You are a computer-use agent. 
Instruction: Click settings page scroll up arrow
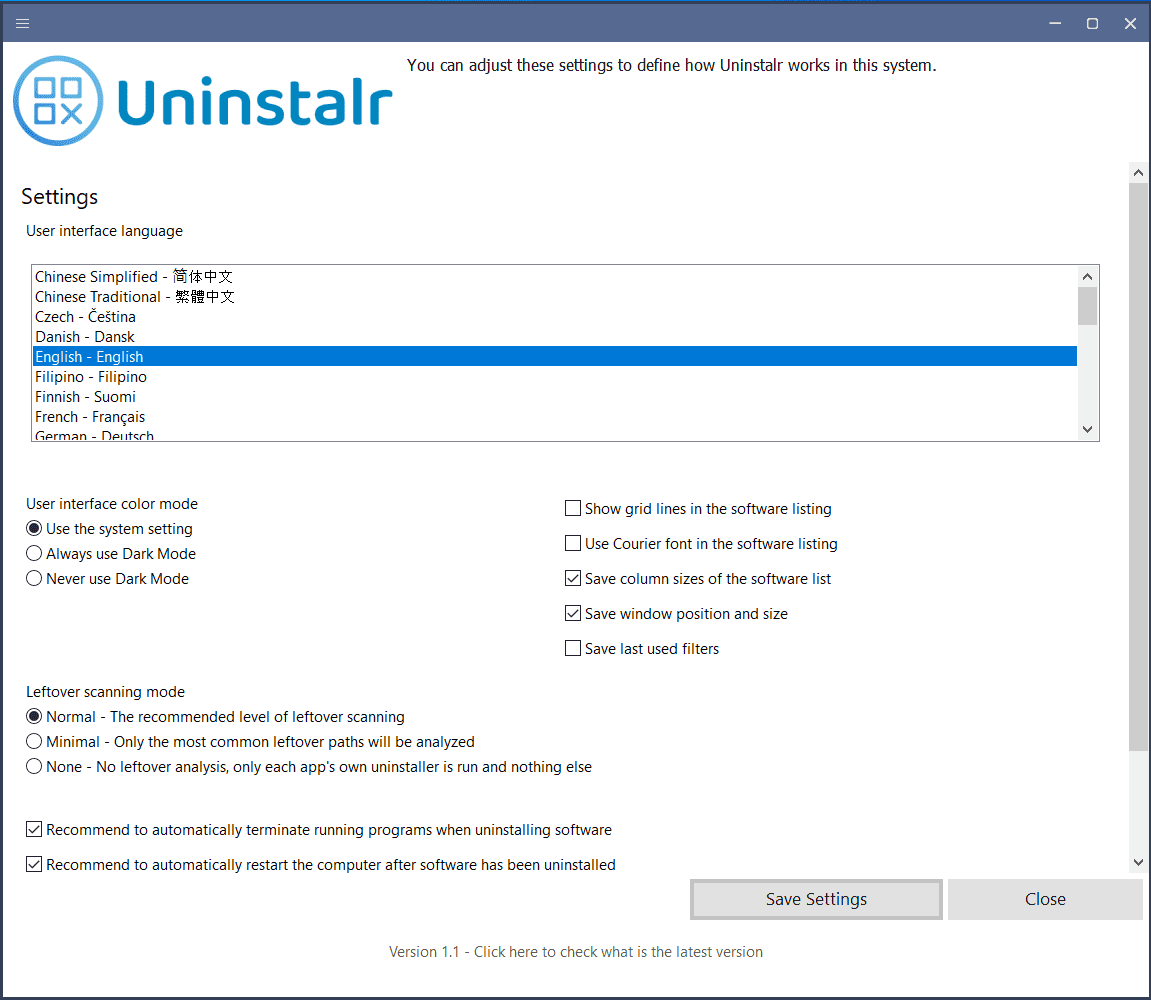[x=1139, y=173]
